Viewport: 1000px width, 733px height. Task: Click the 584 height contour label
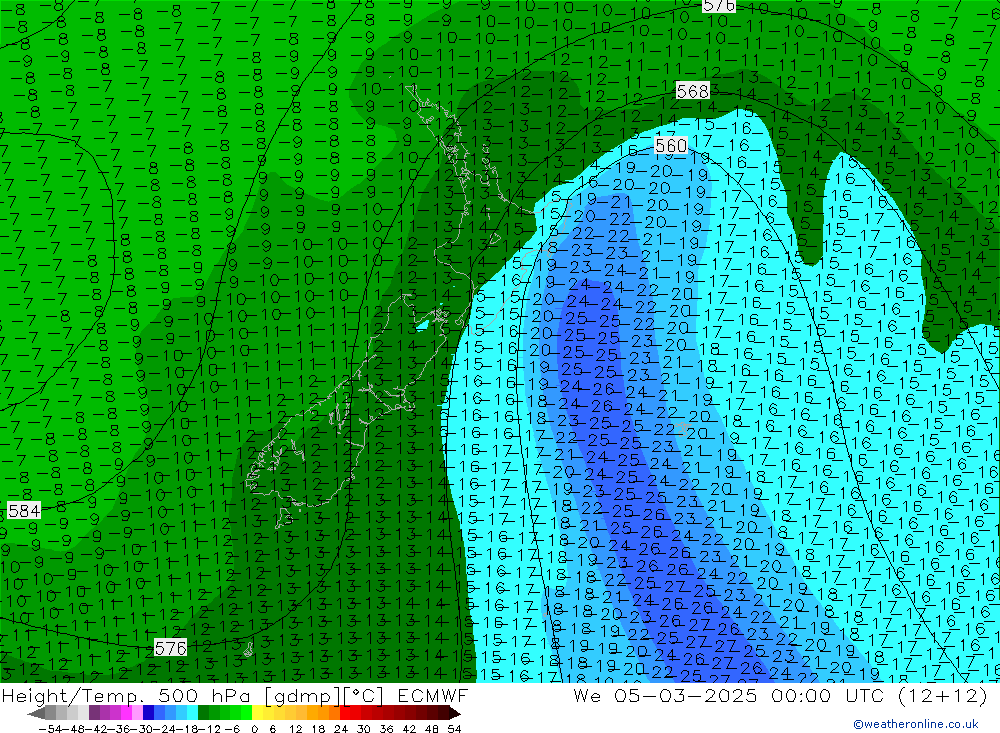(24, 511)
